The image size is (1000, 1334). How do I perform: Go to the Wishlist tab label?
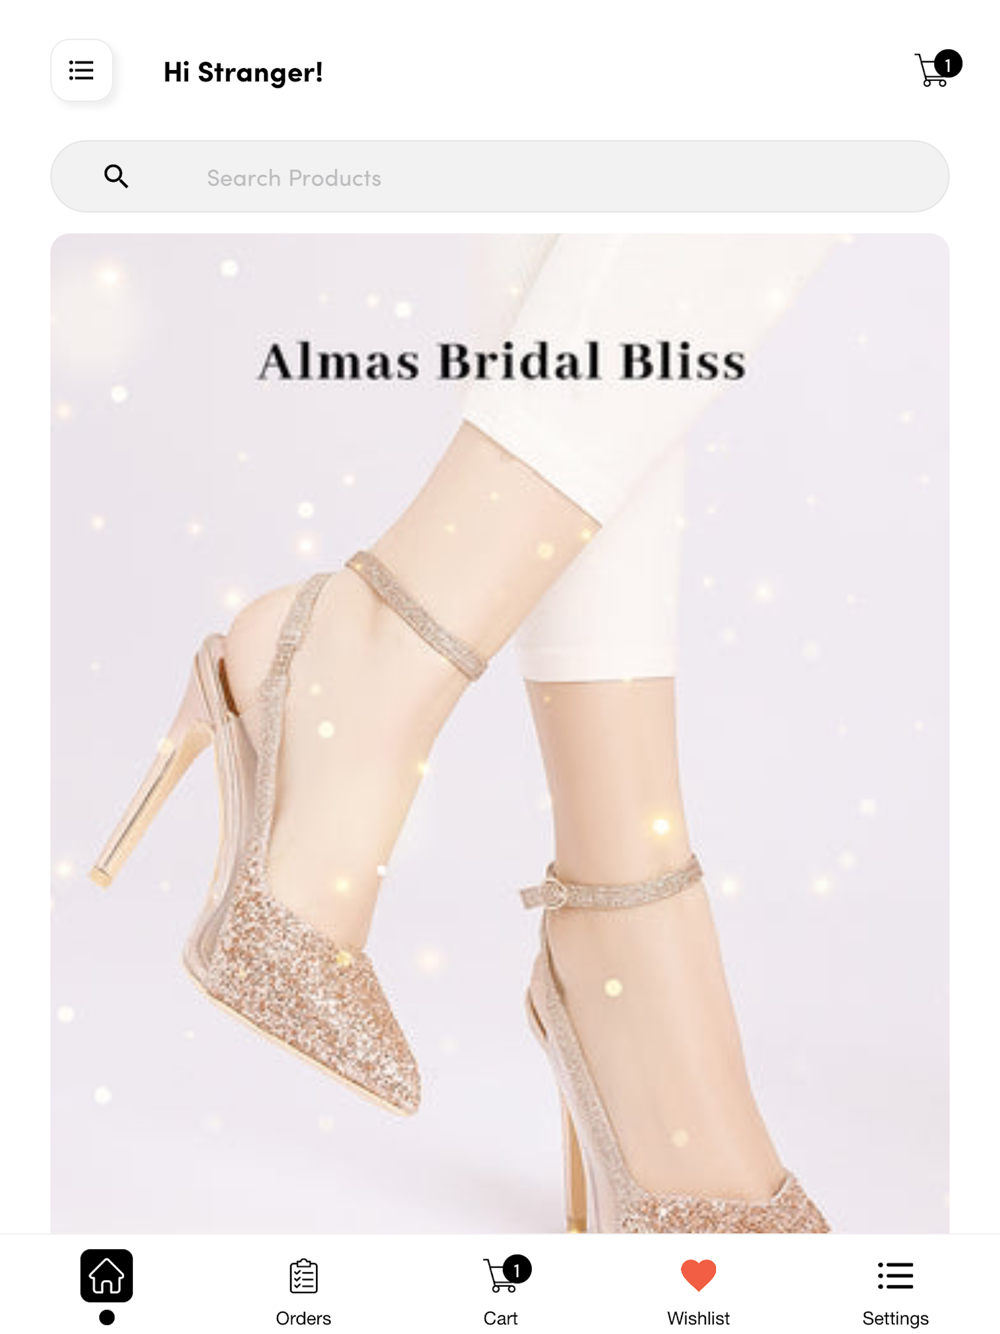click(698, 1318)
